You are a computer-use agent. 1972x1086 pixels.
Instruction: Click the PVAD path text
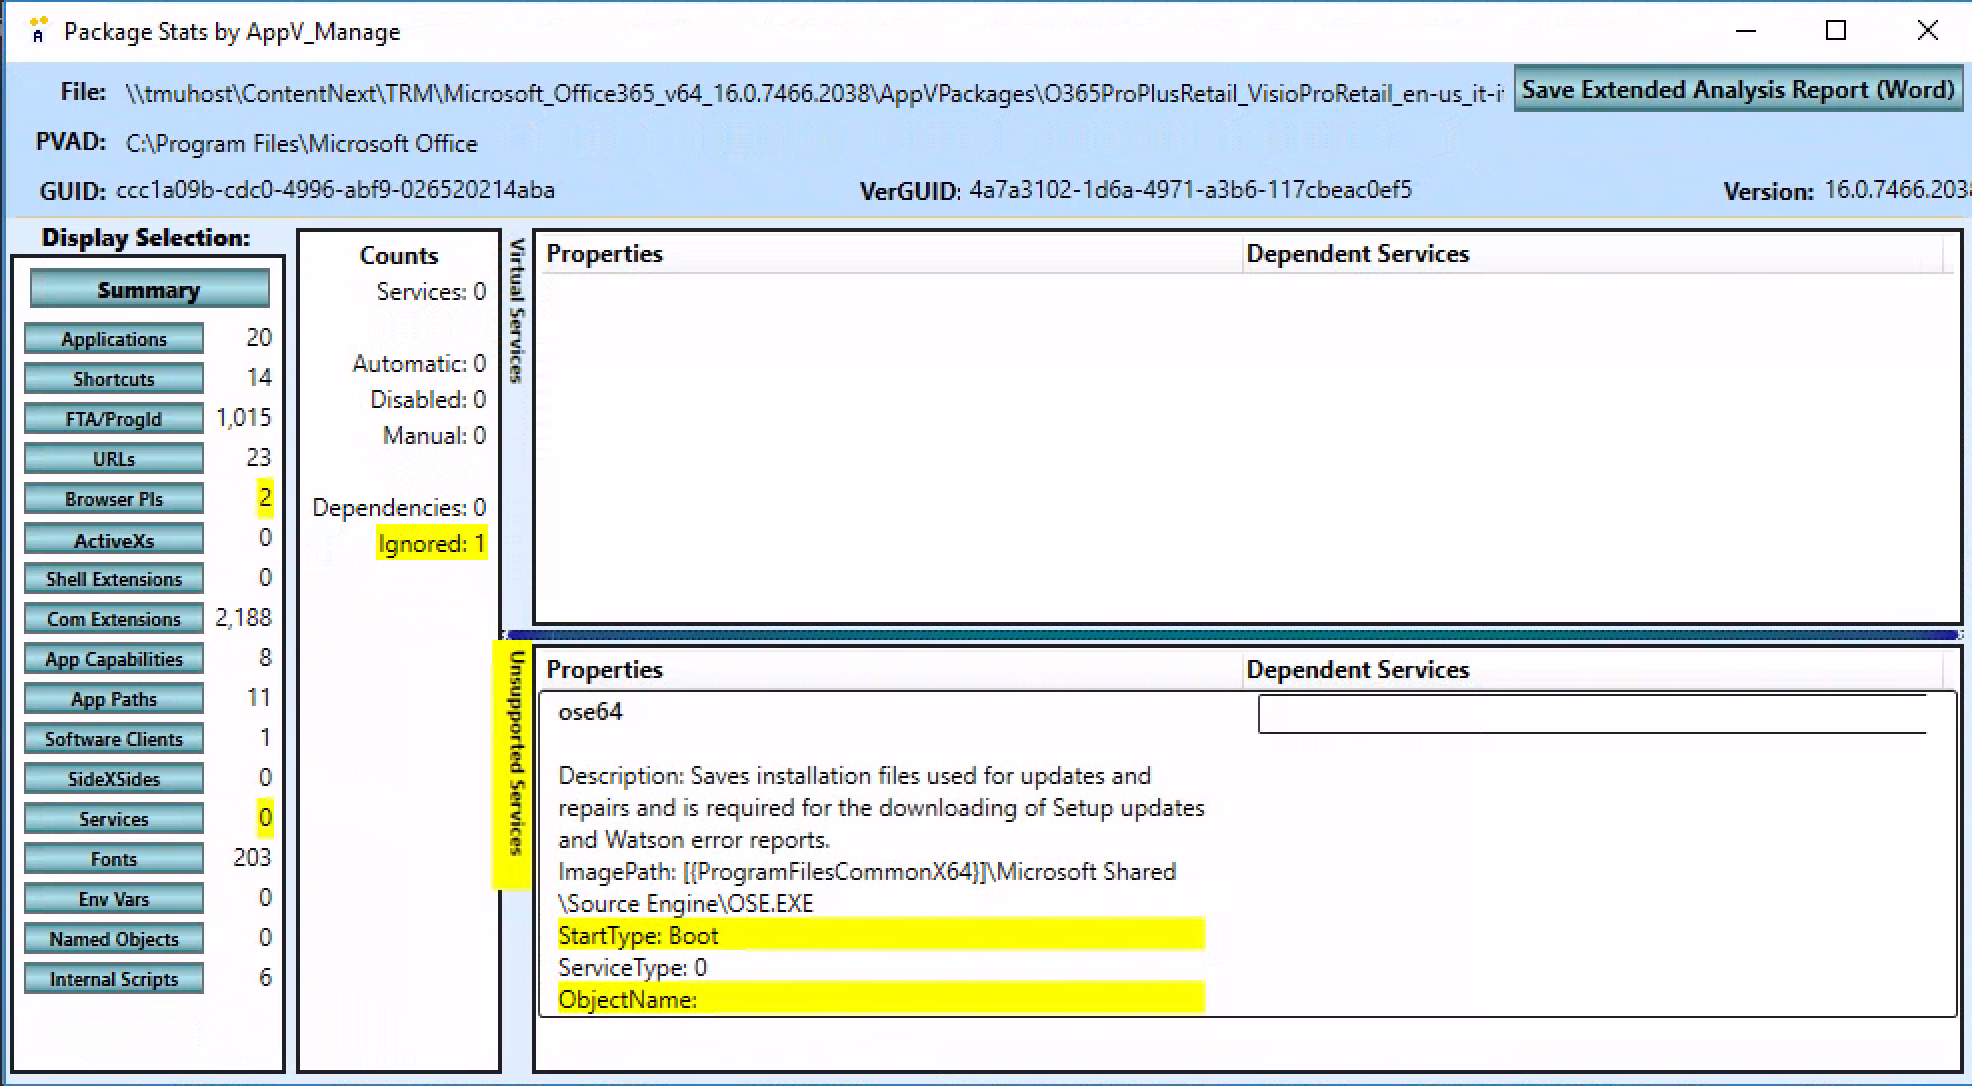301,144
